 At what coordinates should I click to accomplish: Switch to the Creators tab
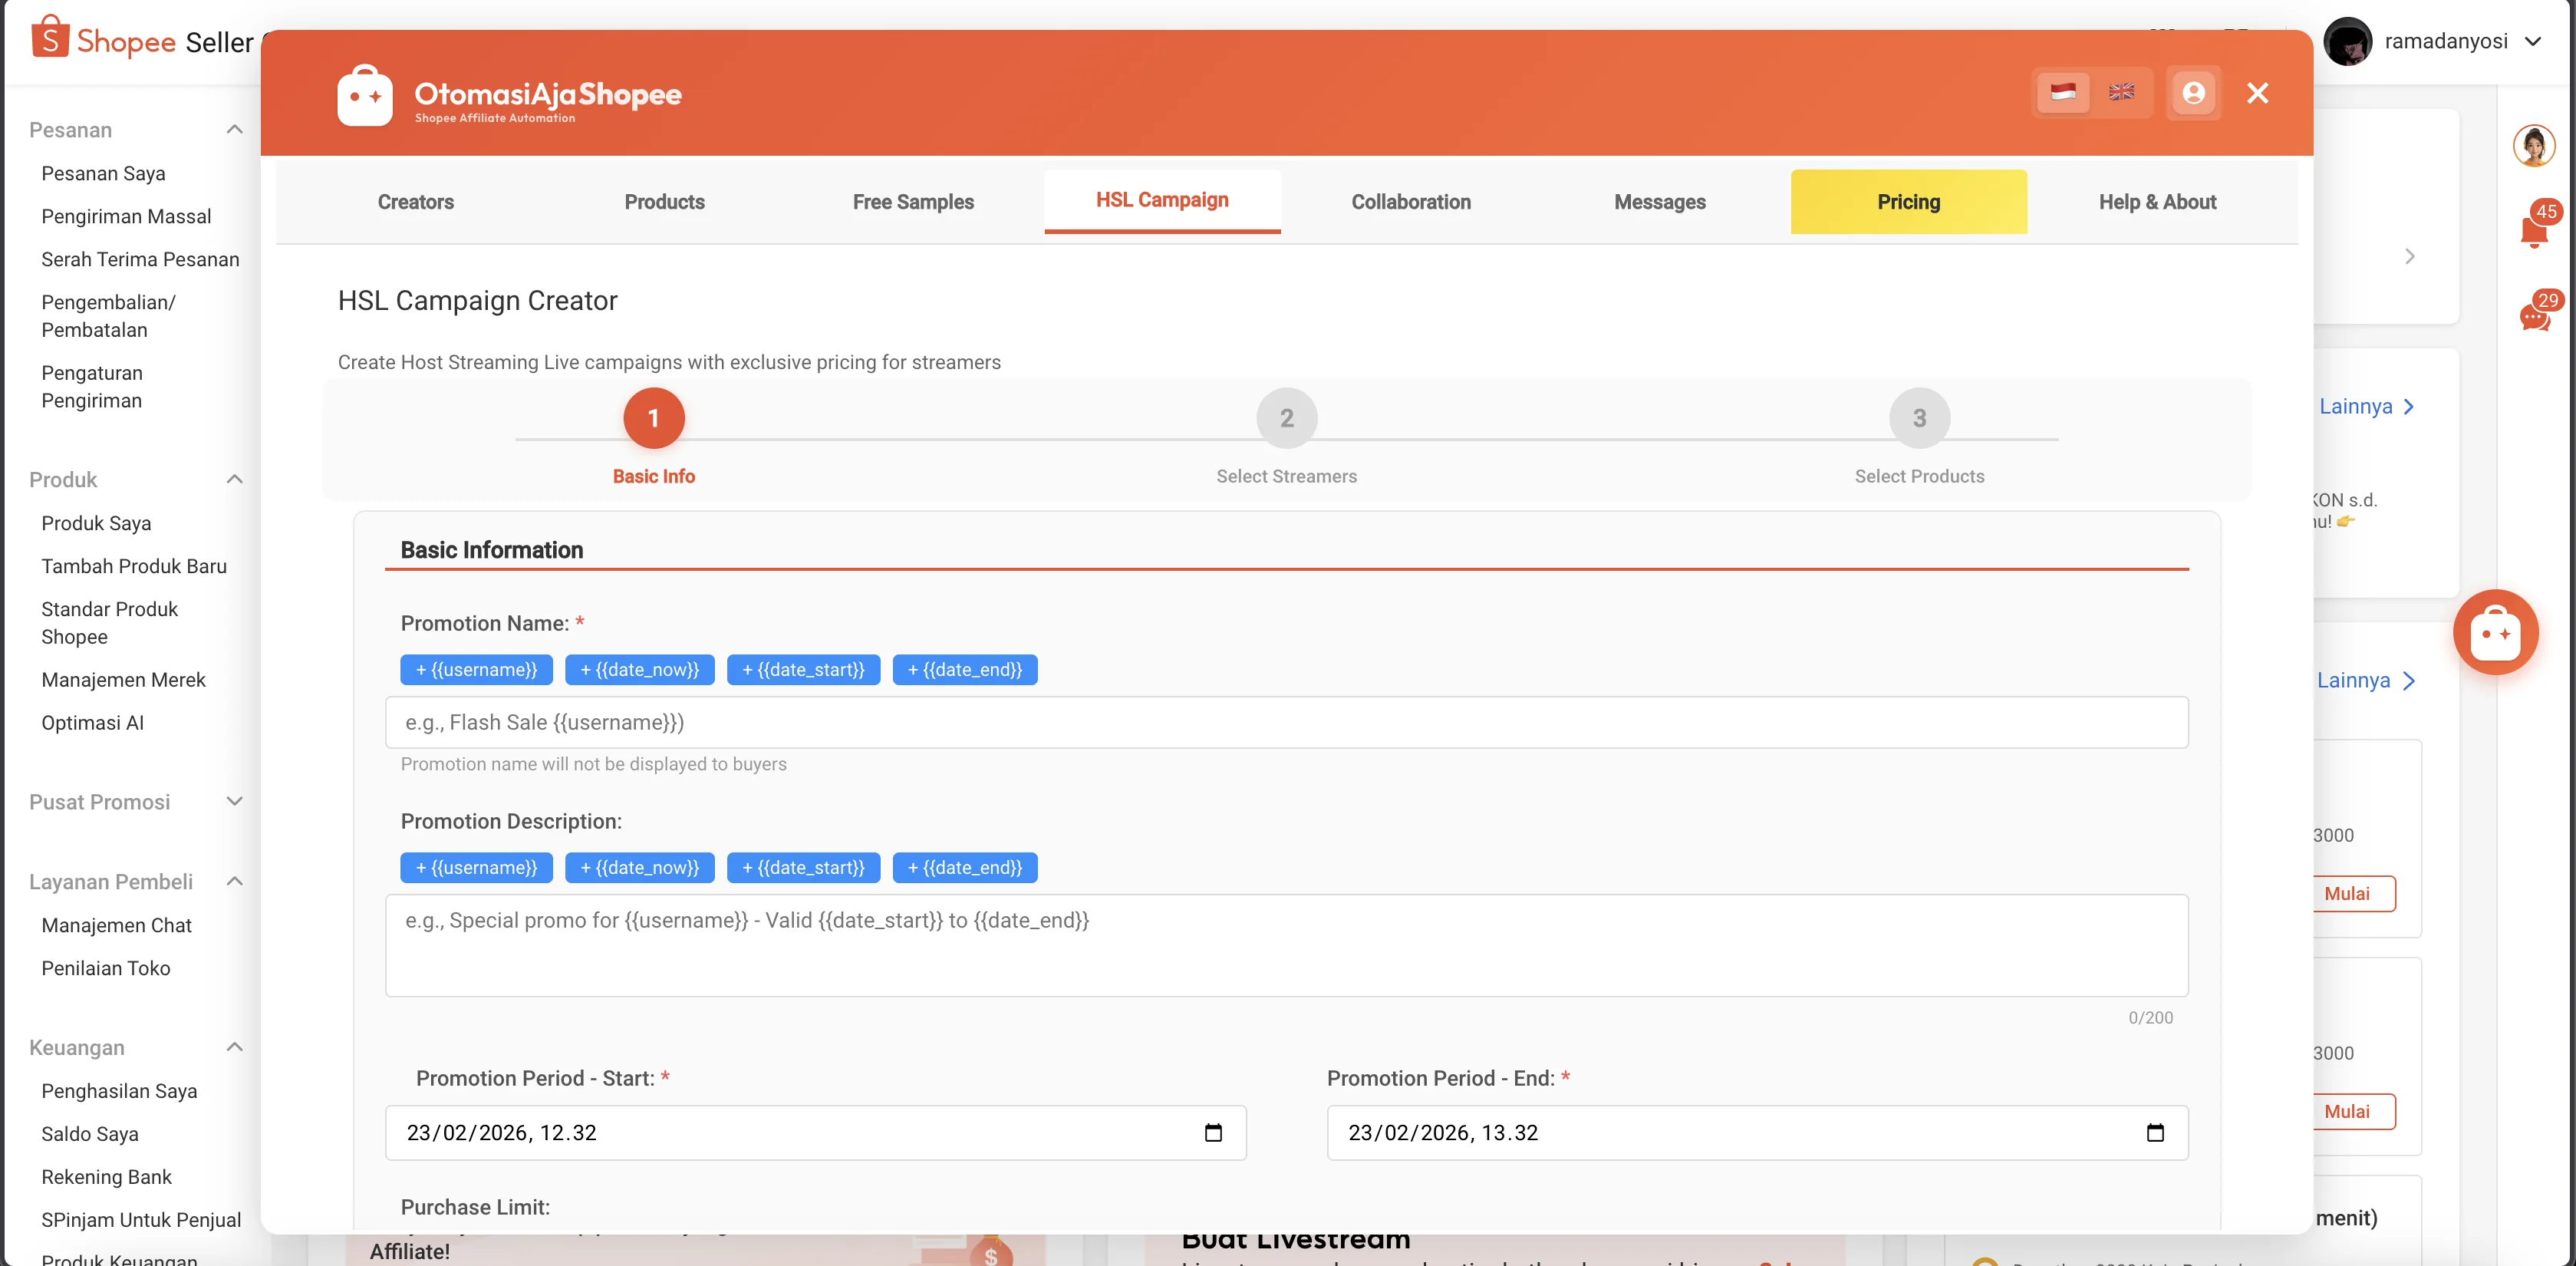415,202
